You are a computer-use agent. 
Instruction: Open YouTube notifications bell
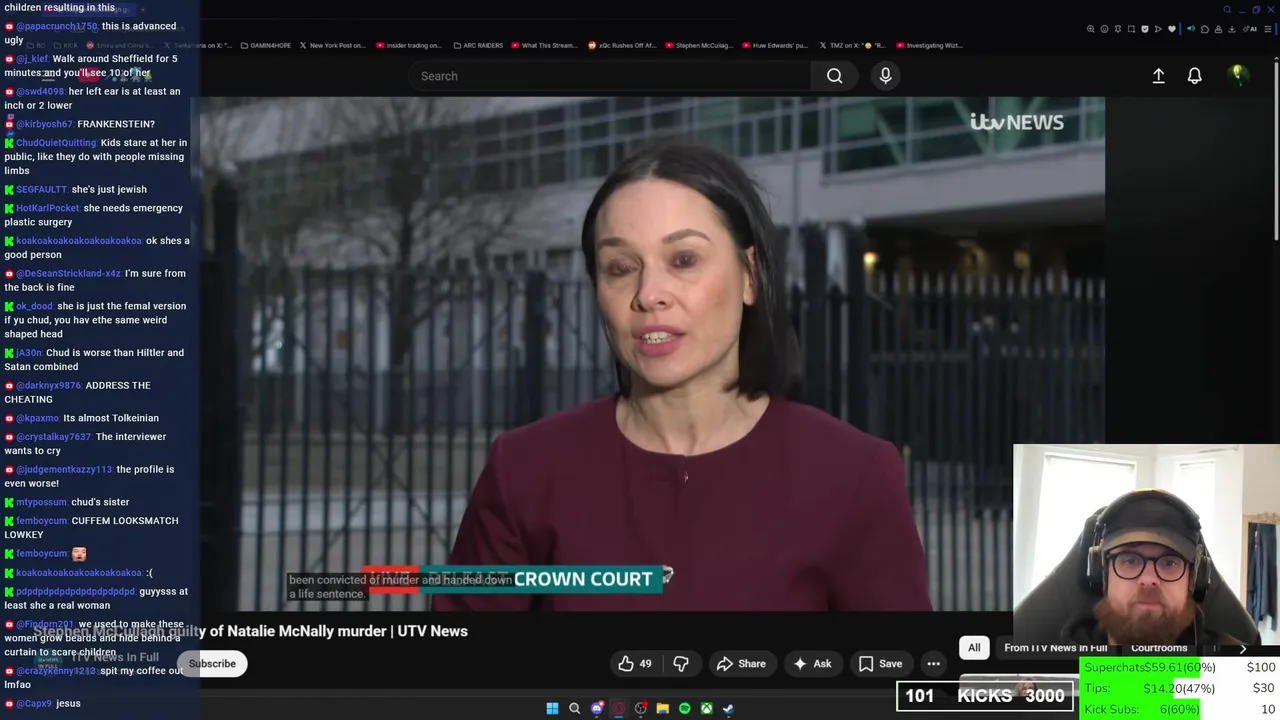[1194, 76]
